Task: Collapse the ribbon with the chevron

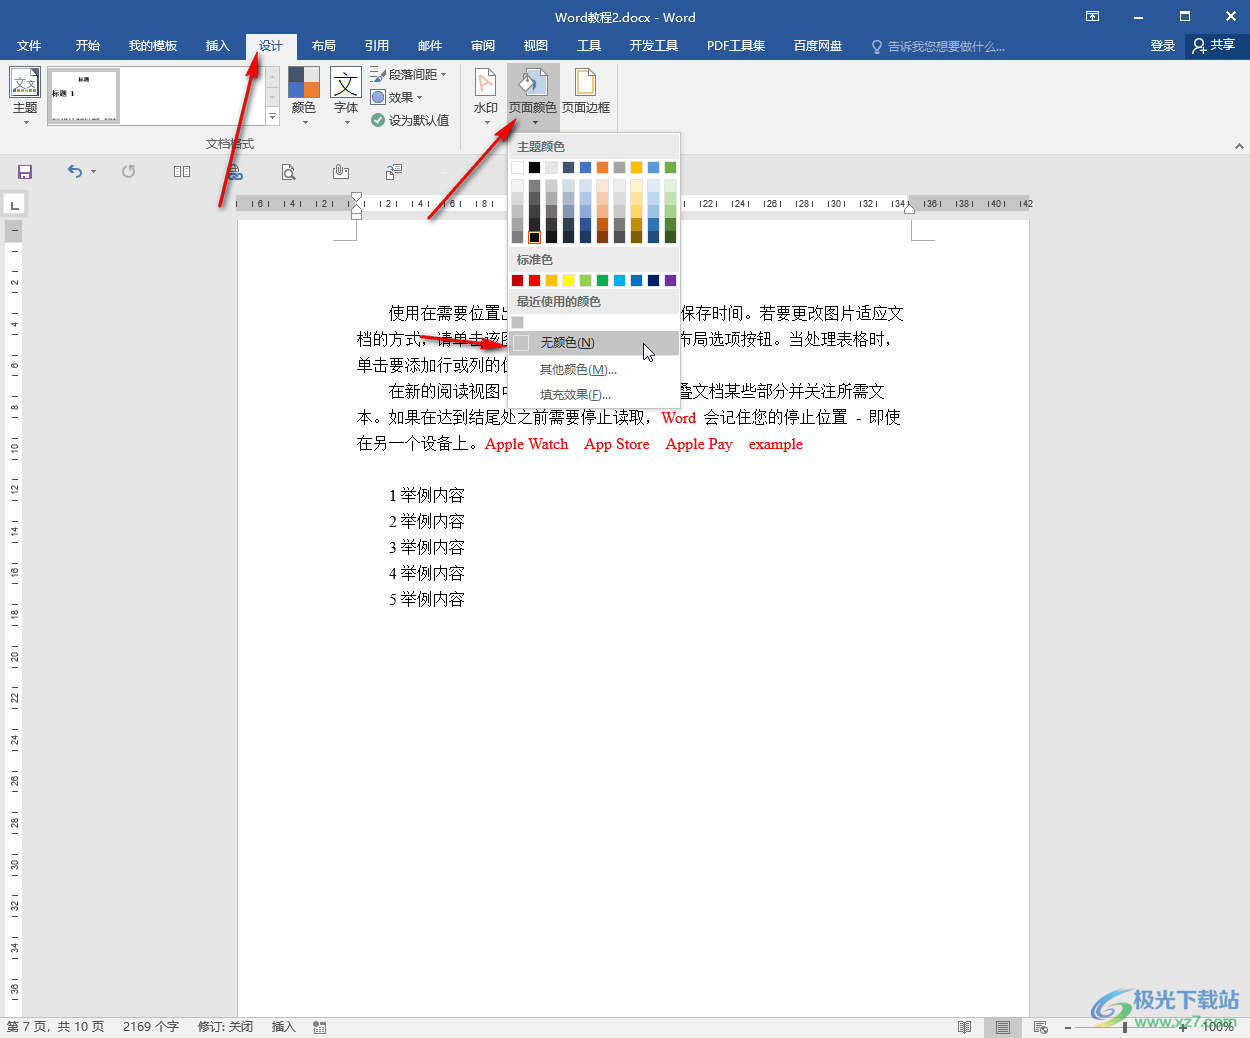Action: [x=1239, y=146]
